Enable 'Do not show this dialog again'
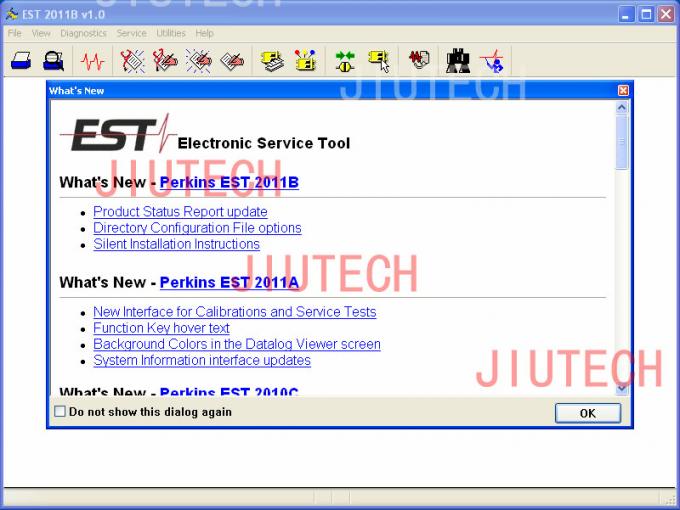 [60, 411]
